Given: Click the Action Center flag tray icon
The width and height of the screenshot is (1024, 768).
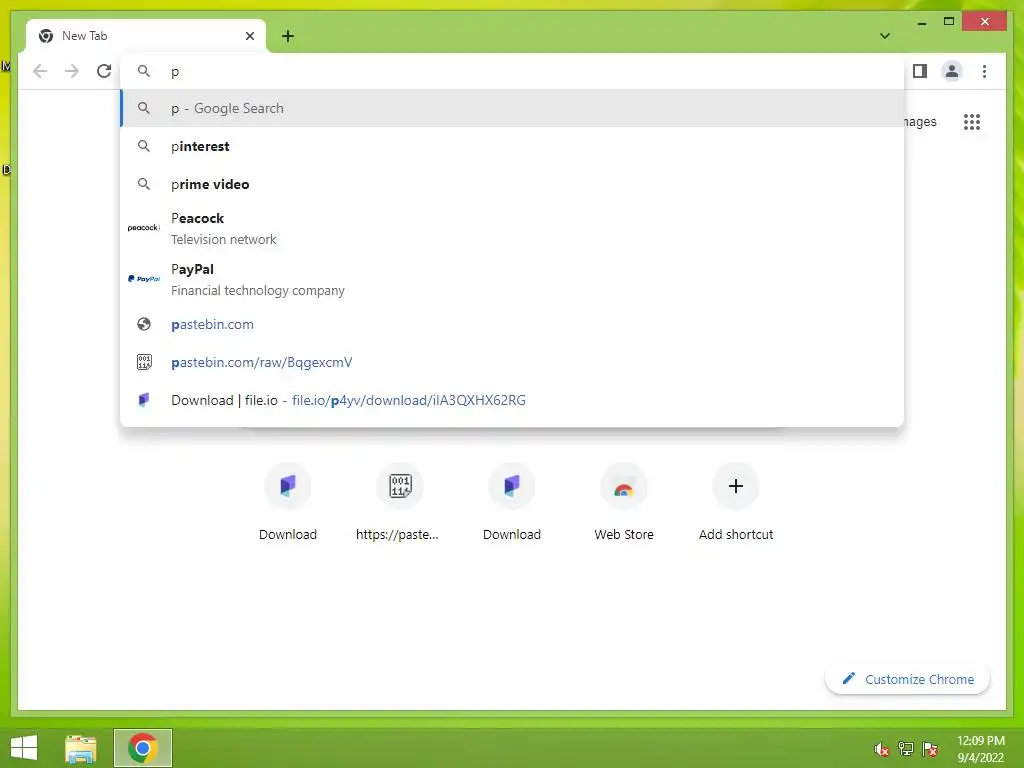Looking at the screenshot, I should coord(930,749).
